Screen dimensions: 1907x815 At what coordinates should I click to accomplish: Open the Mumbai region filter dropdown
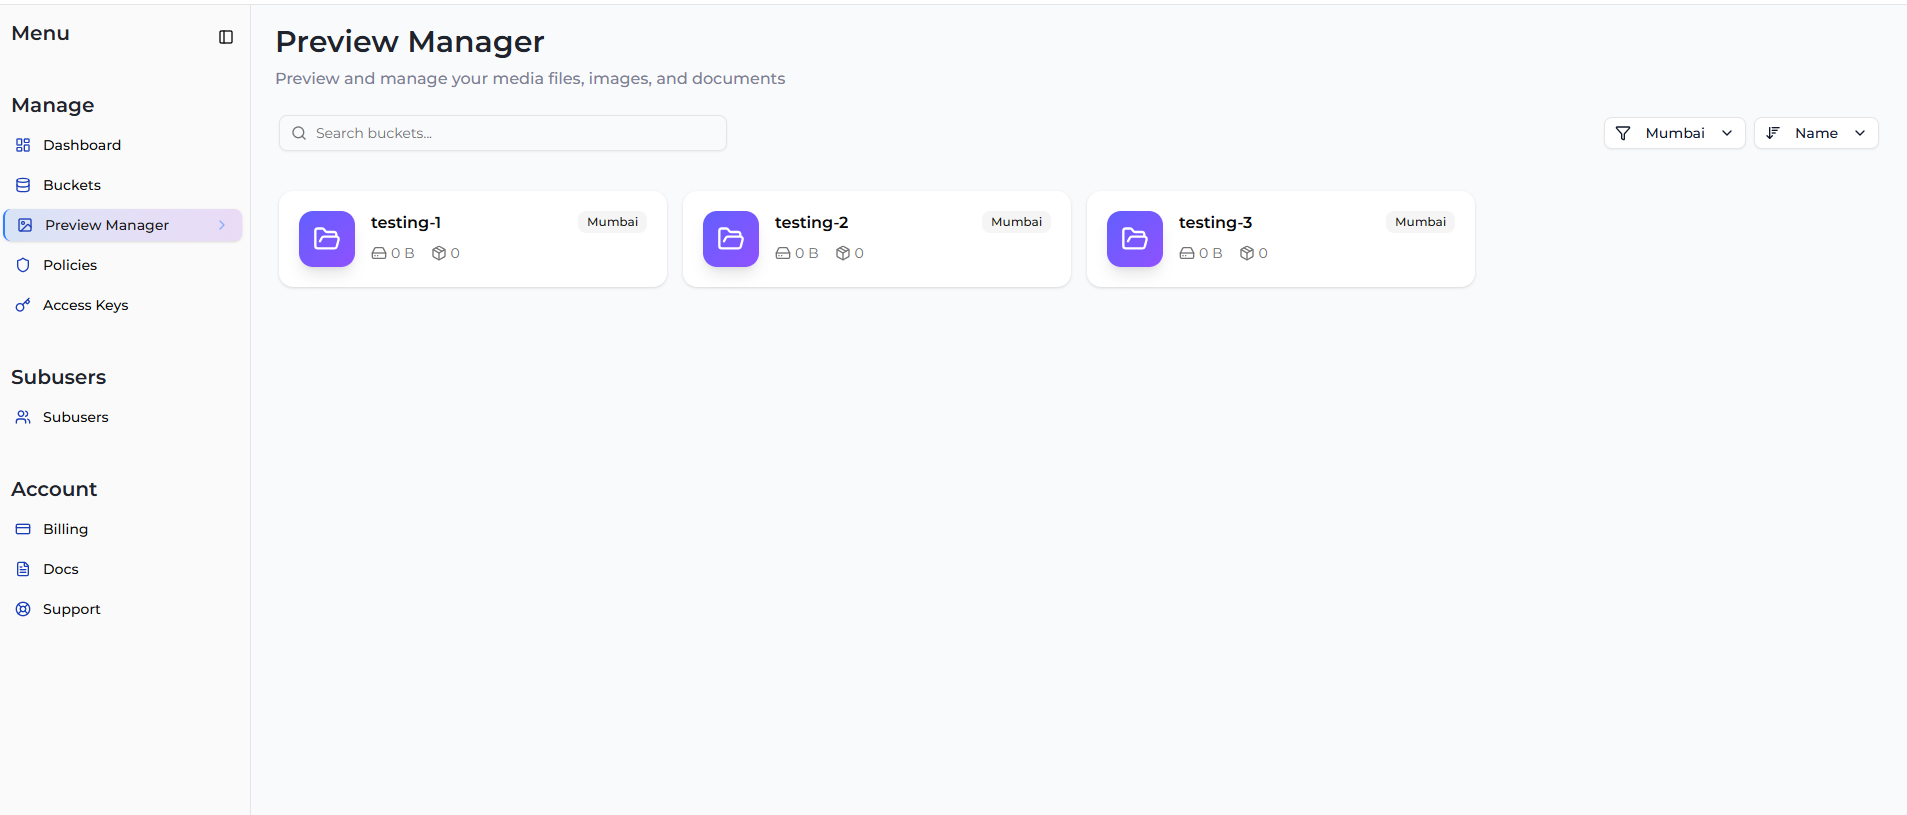1675,133
